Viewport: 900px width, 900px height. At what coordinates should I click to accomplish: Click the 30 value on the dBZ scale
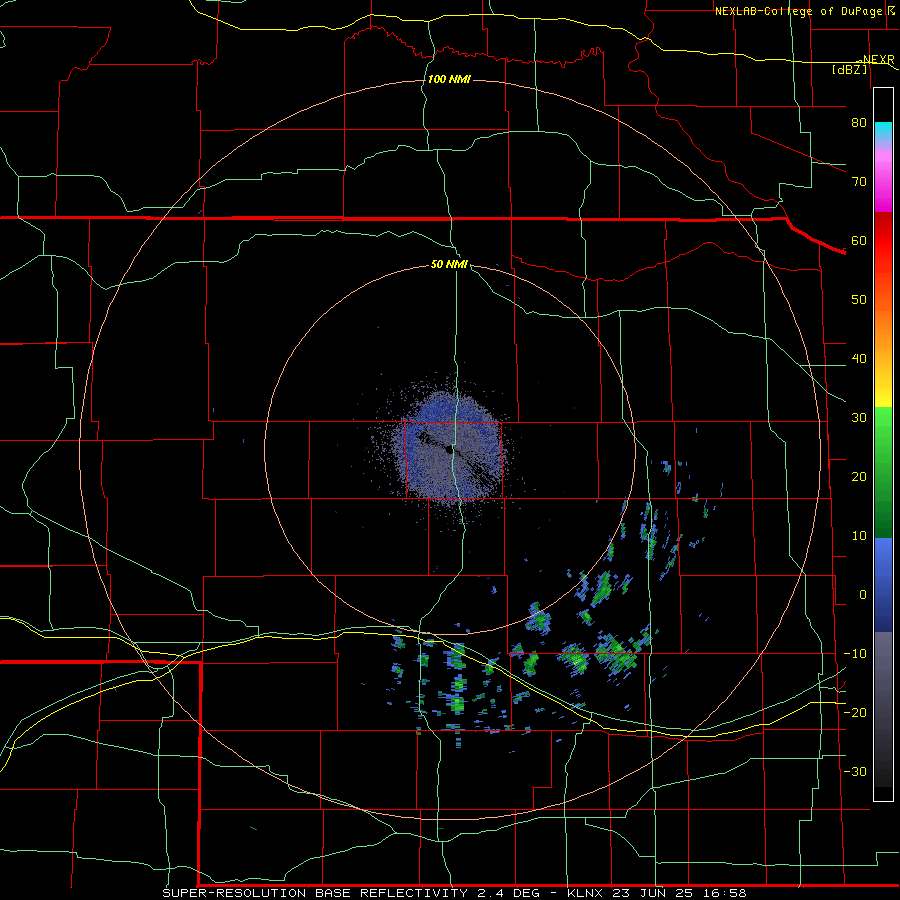[859, 418]
